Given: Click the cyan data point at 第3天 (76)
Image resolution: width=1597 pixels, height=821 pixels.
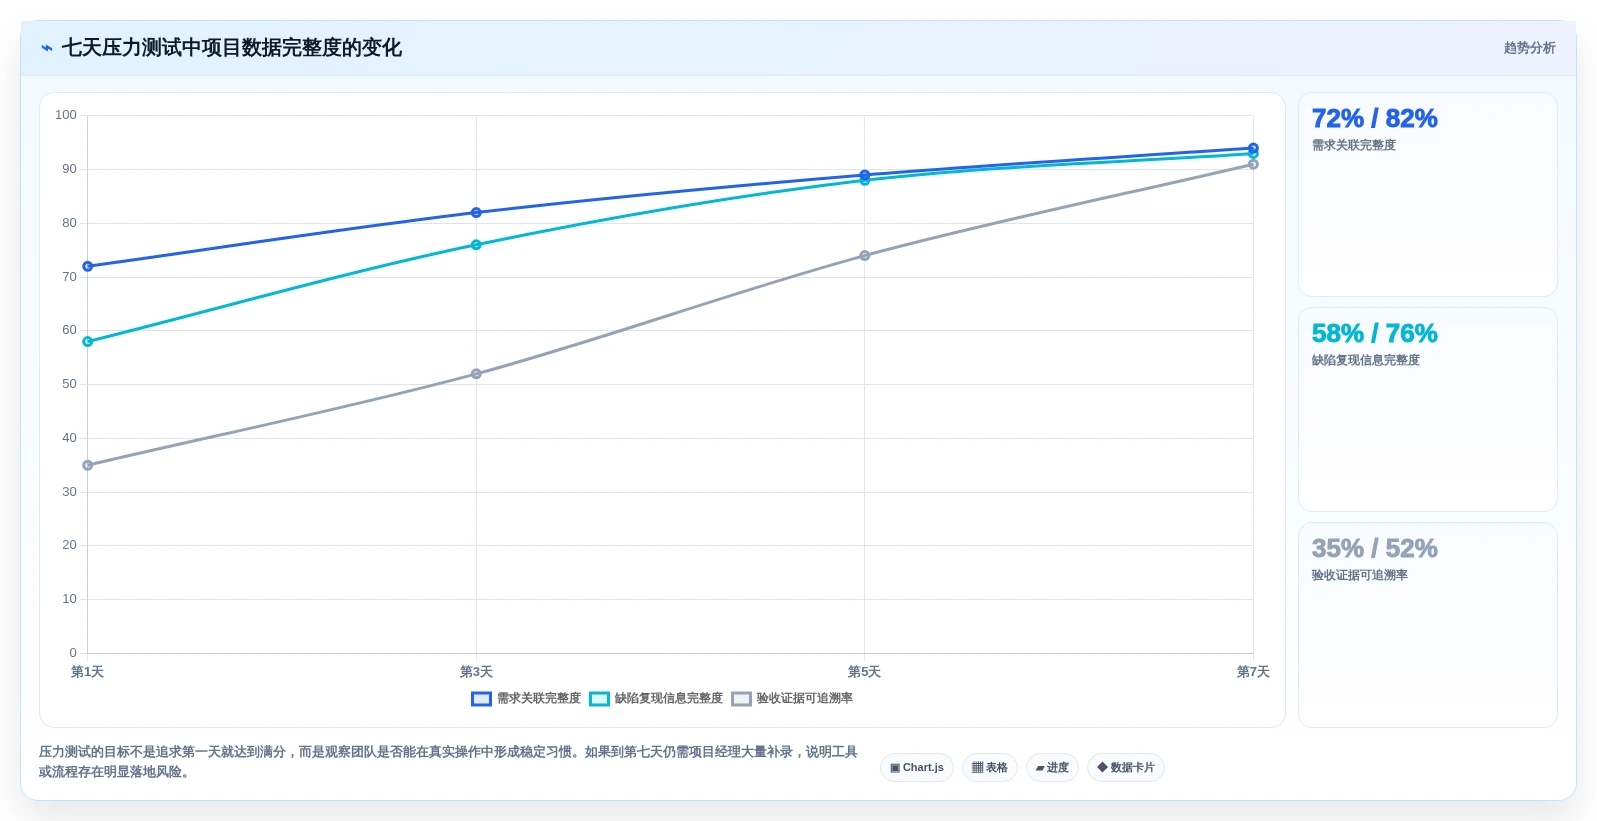Looking at the screenshot, I should click(x=476, y=245).
